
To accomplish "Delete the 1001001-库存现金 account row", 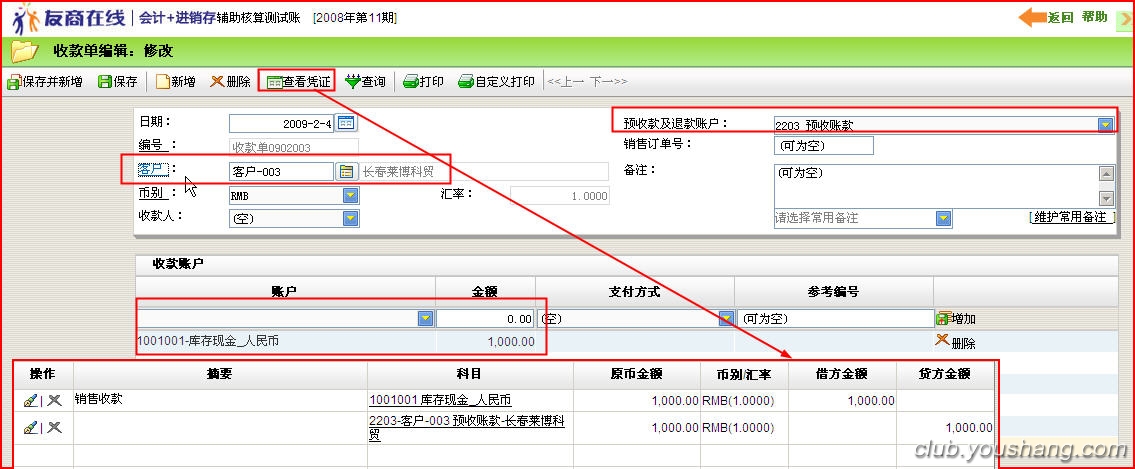I will coord(955,342).
